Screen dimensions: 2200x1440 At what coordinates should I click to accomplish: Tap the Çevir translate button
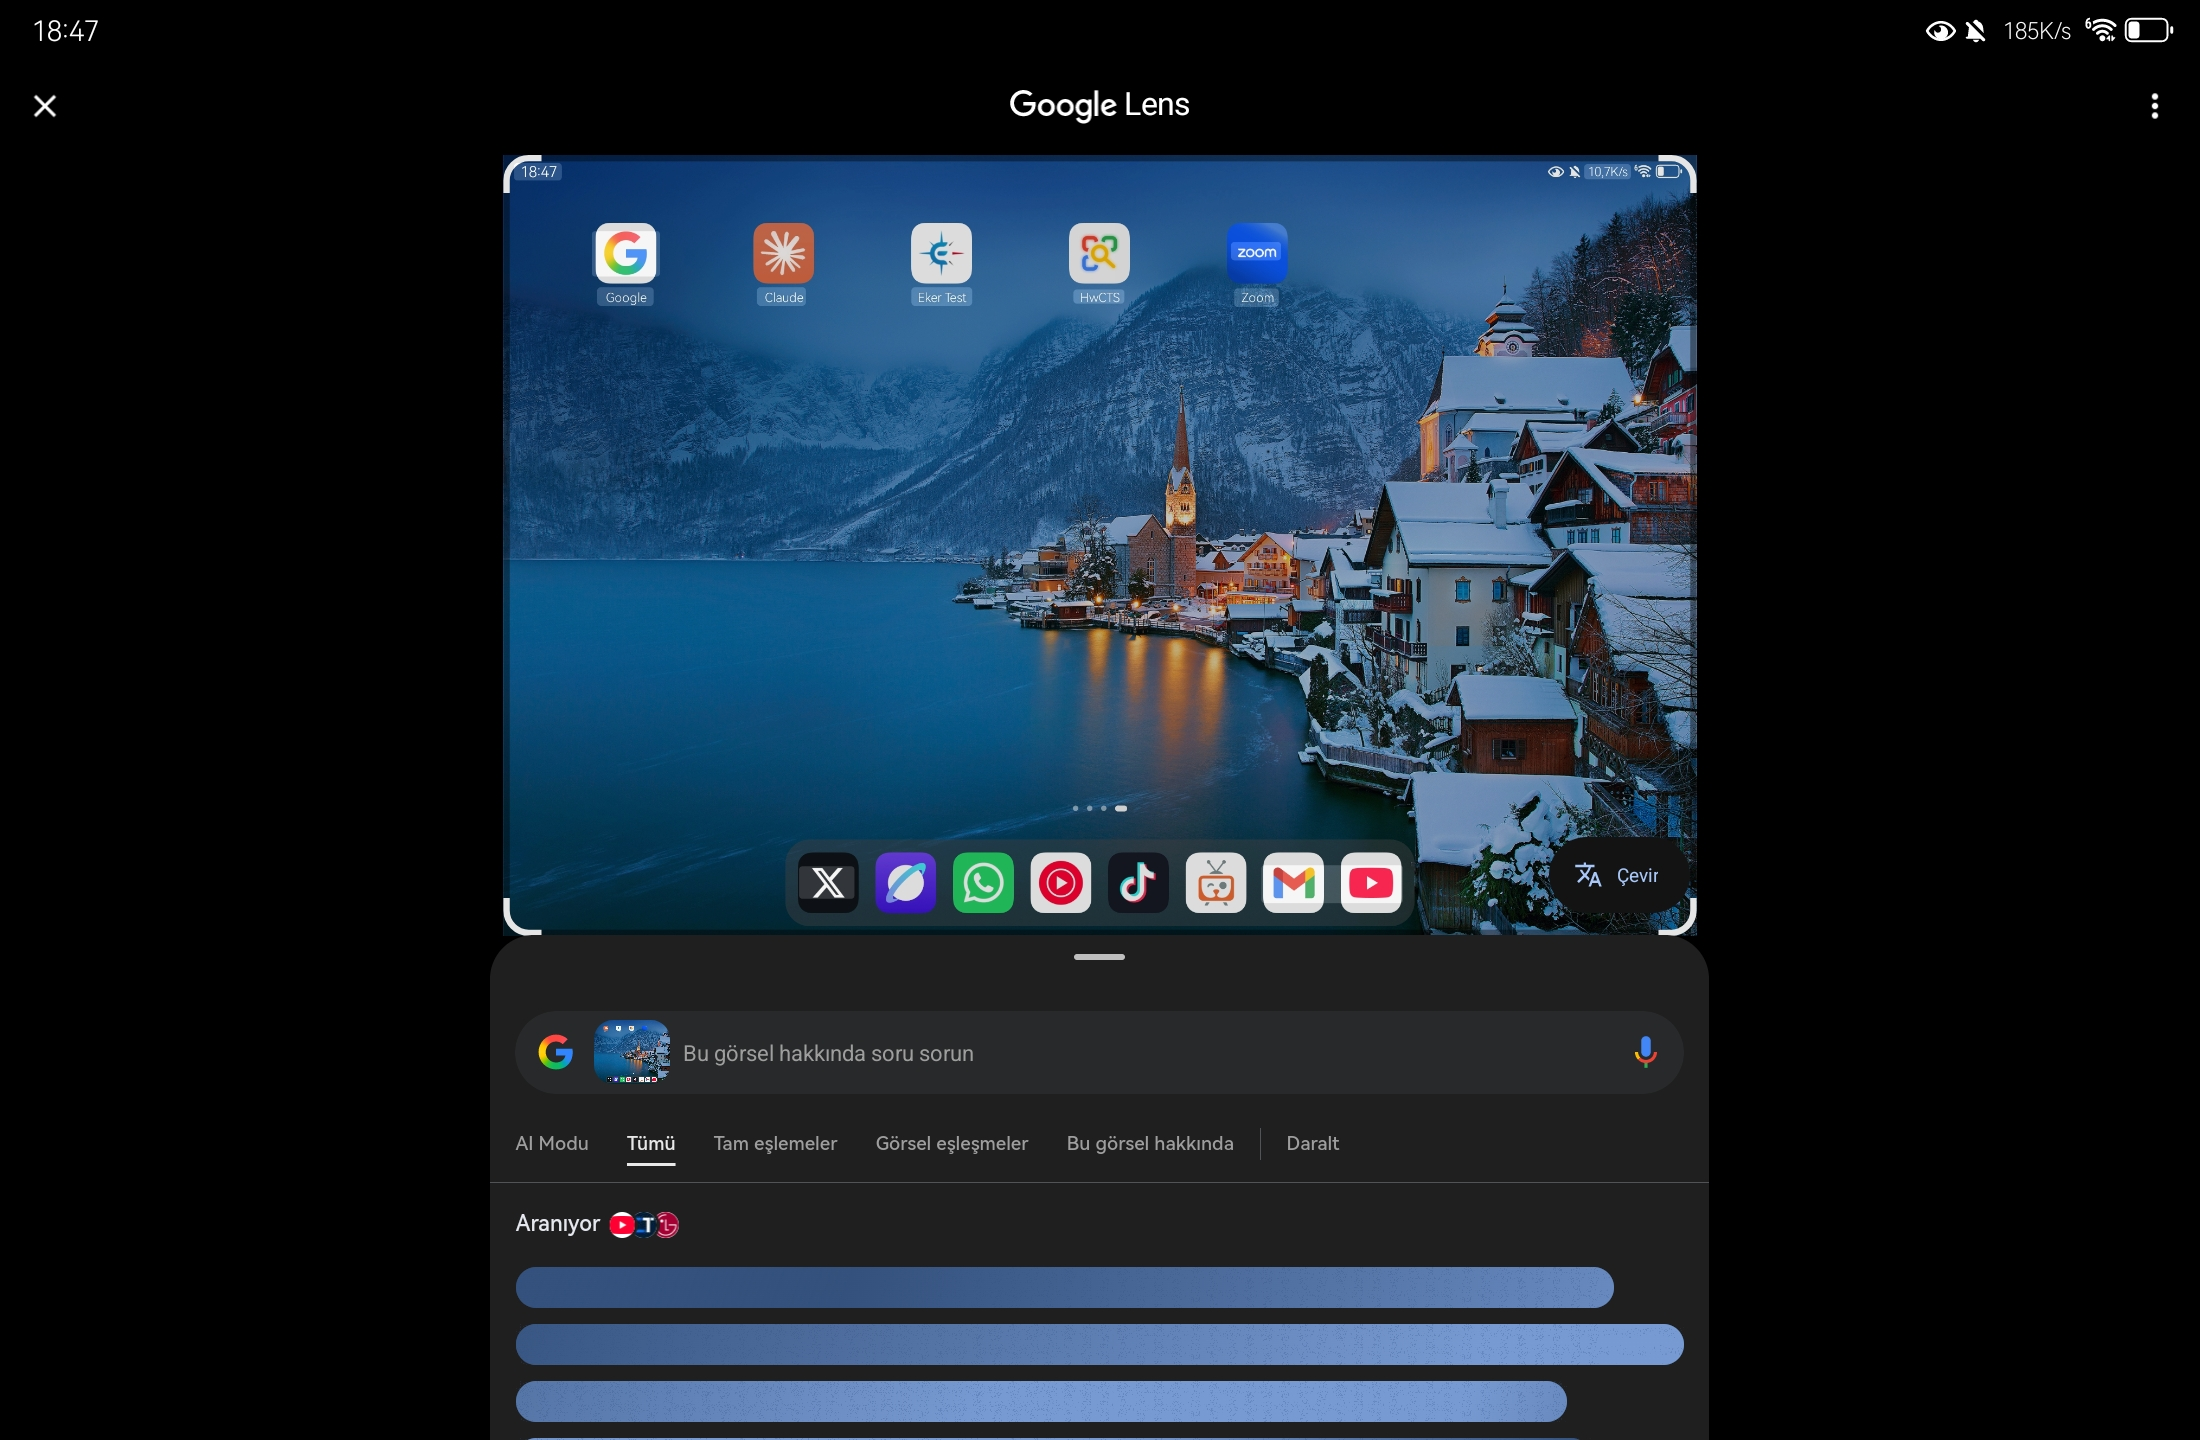pos(1618,876)
